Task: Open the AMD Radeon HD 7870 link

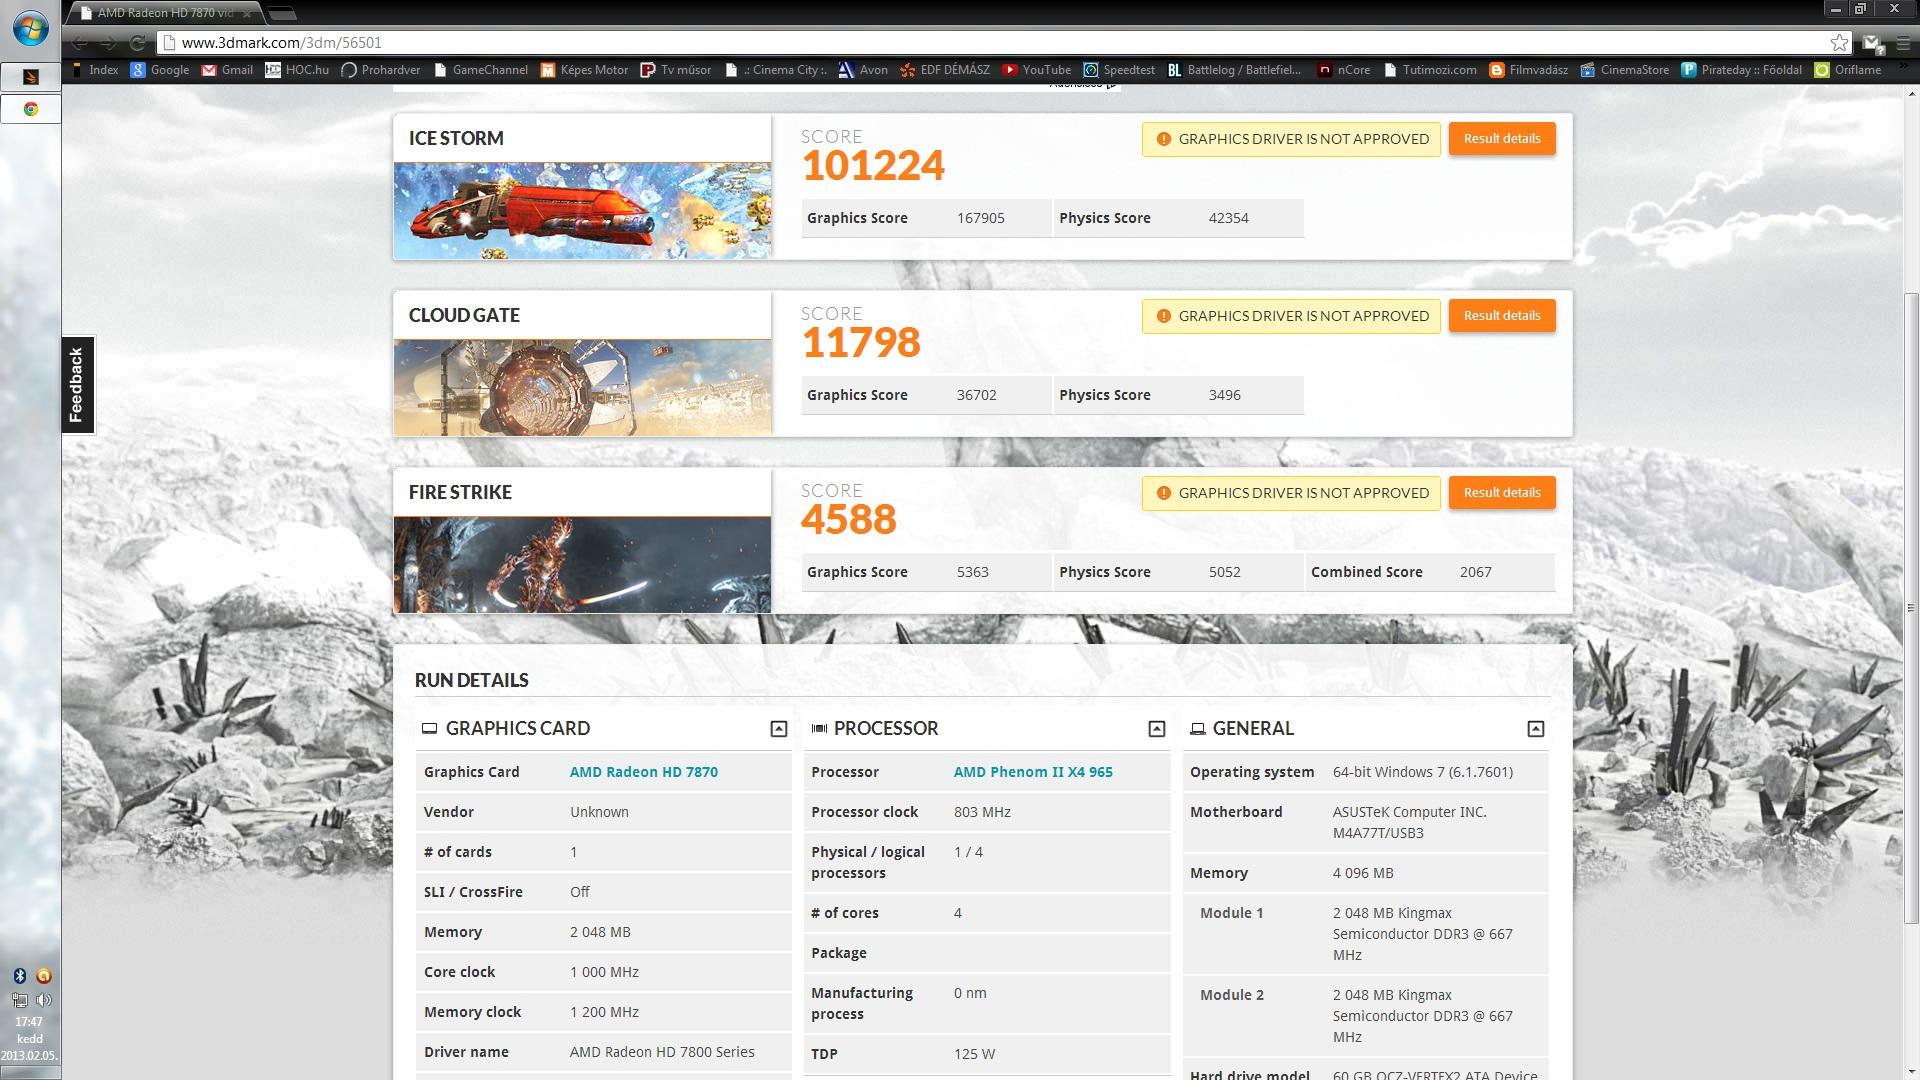Action: pyautogui.click(x=644, y=772)
